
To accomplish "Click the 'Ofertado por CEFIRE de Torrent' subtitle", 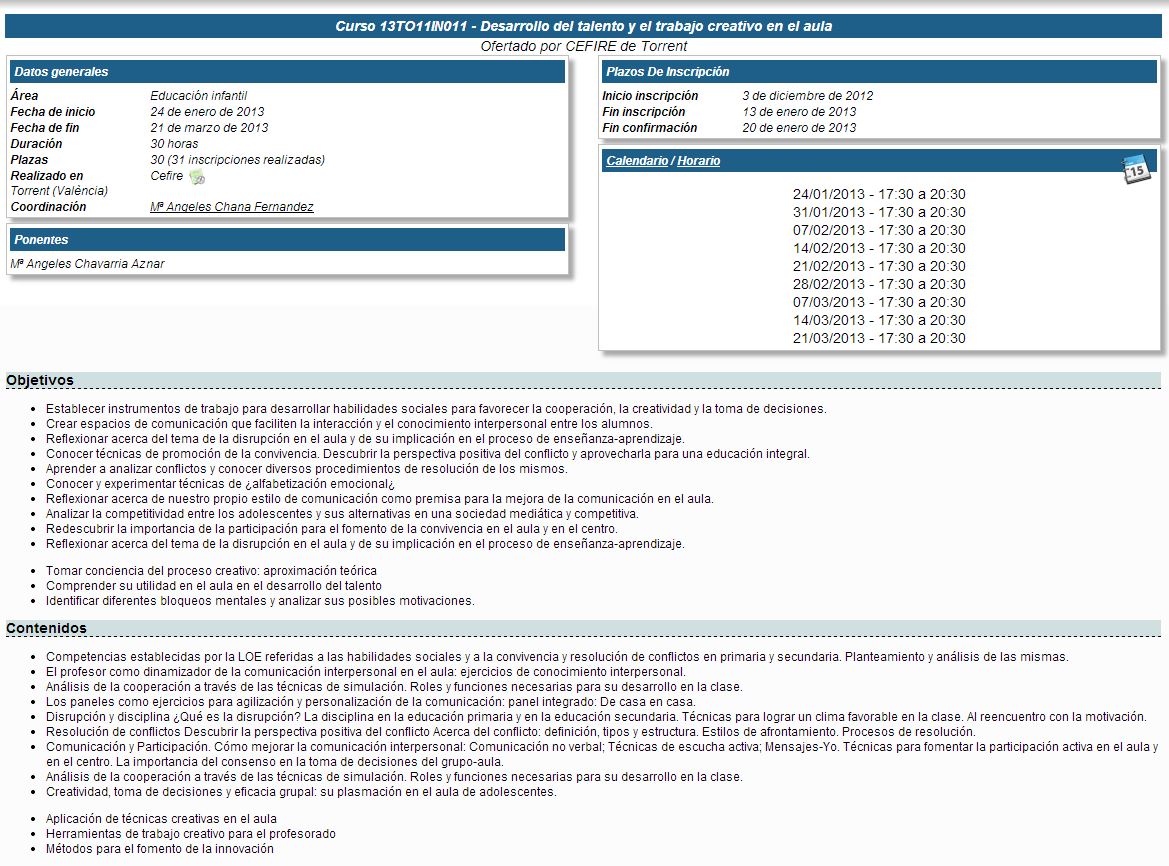I will pyautogui.click(x=583, y=46).
